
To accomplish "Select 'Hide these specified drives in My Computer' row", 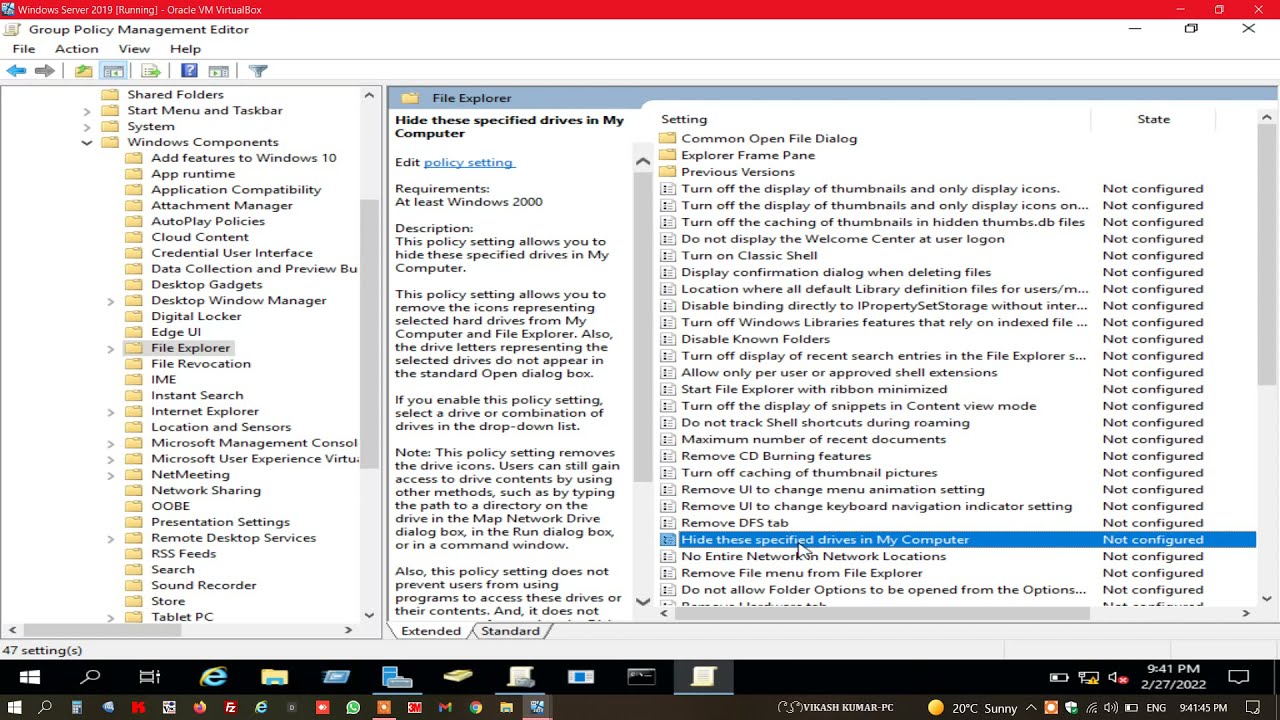I will (957, 539).
